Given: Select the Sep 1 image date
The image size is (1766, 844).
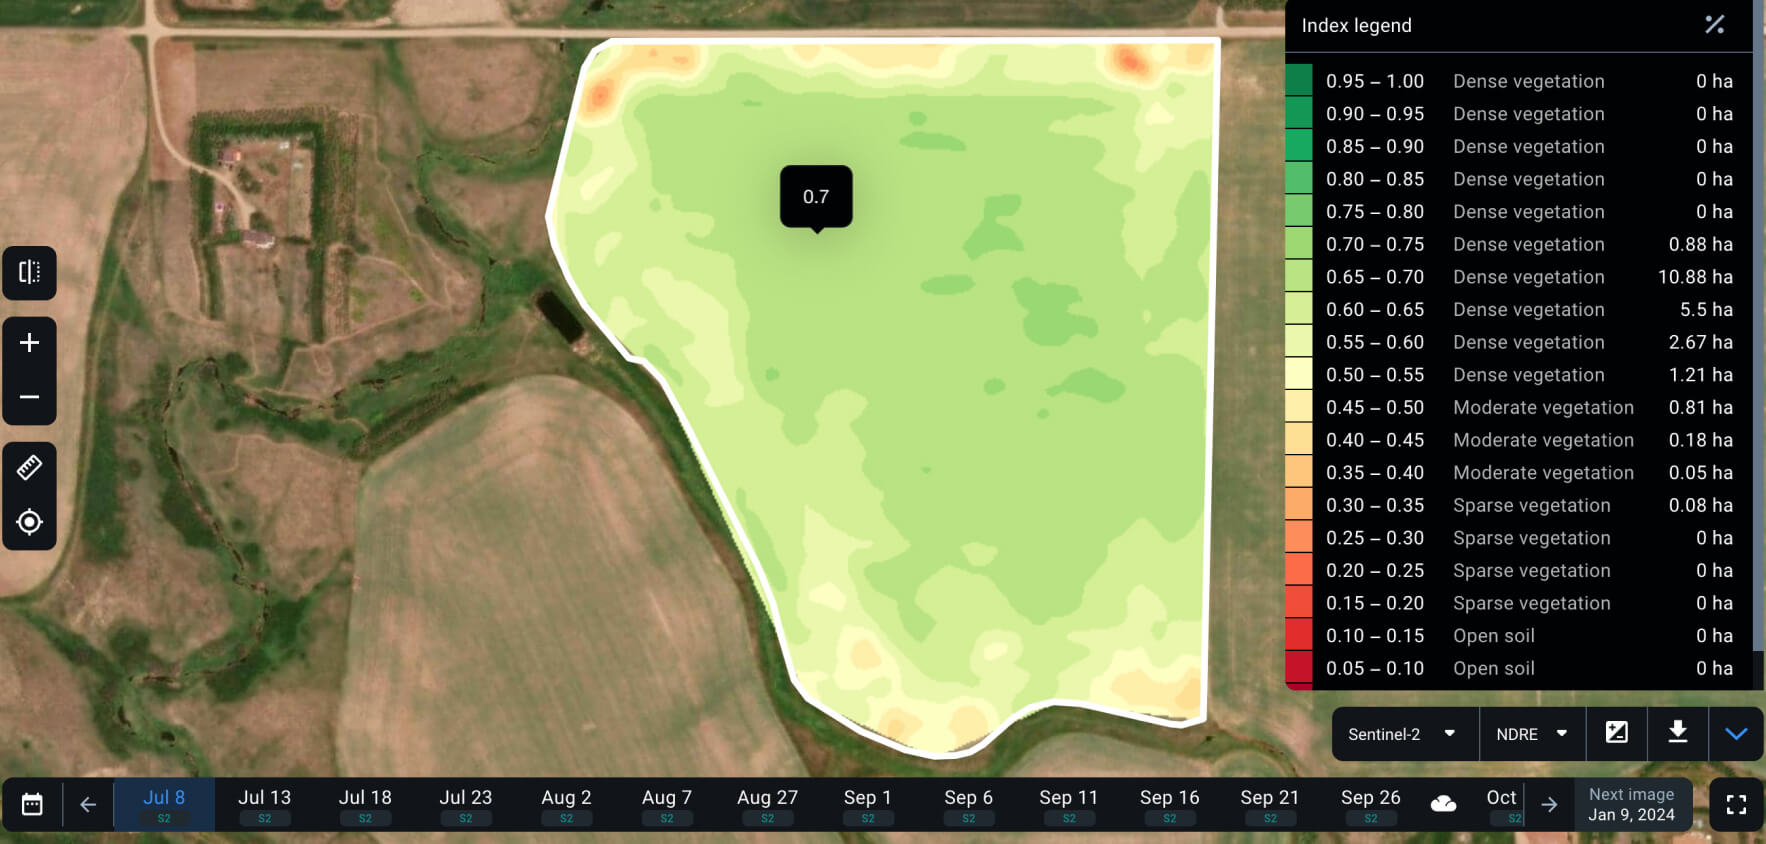Looking at the screenshot, I should [x=868, y=804].
